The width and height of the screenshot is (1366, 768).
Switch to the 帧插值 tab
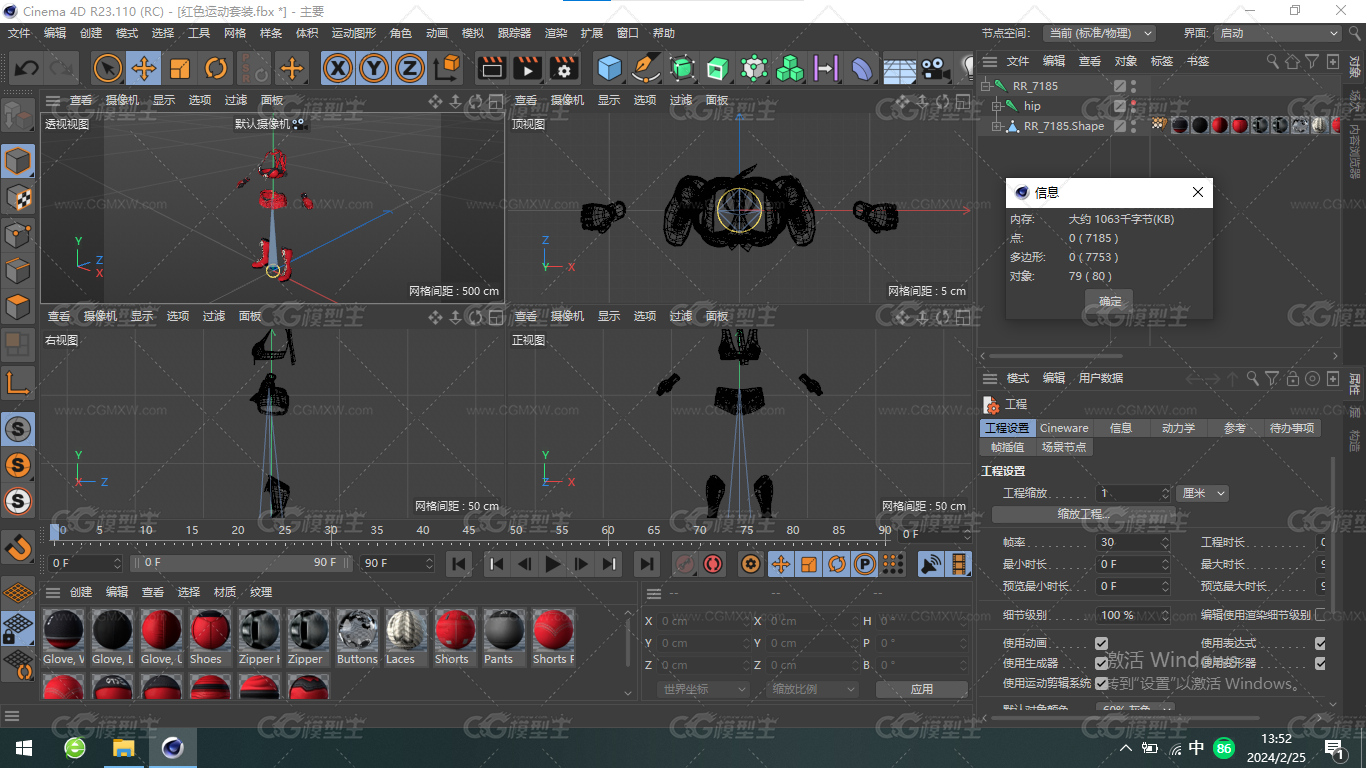[x=1007, y=447]
